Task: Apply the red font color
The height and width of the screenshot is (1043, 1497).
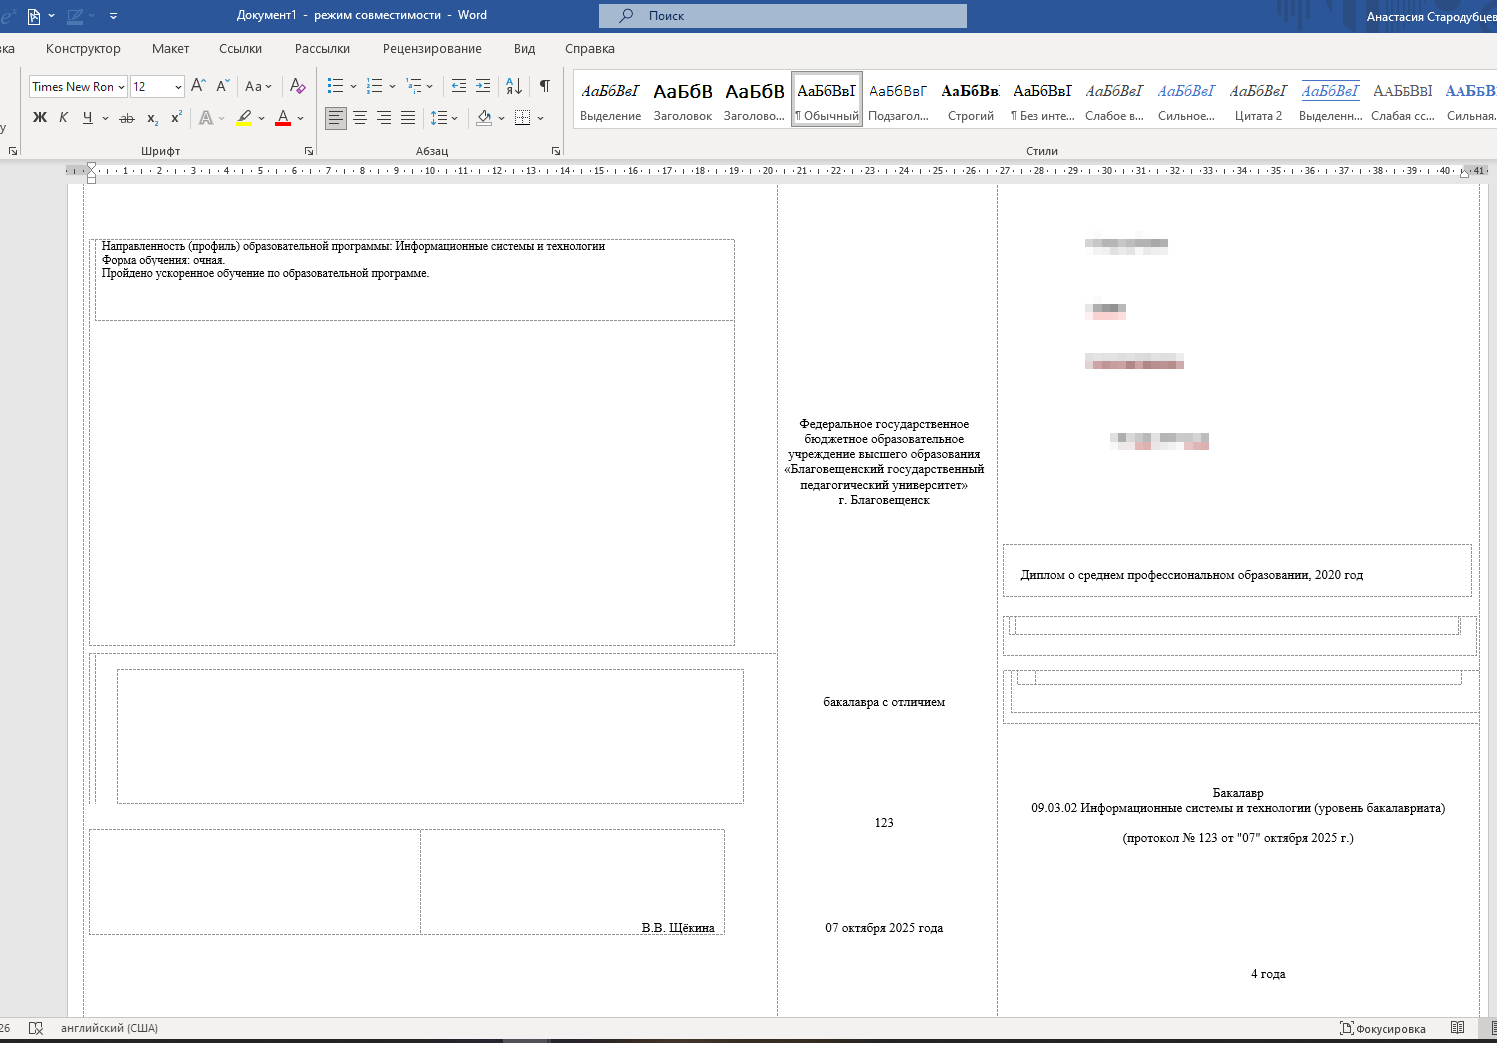Action: pos(283,118)
